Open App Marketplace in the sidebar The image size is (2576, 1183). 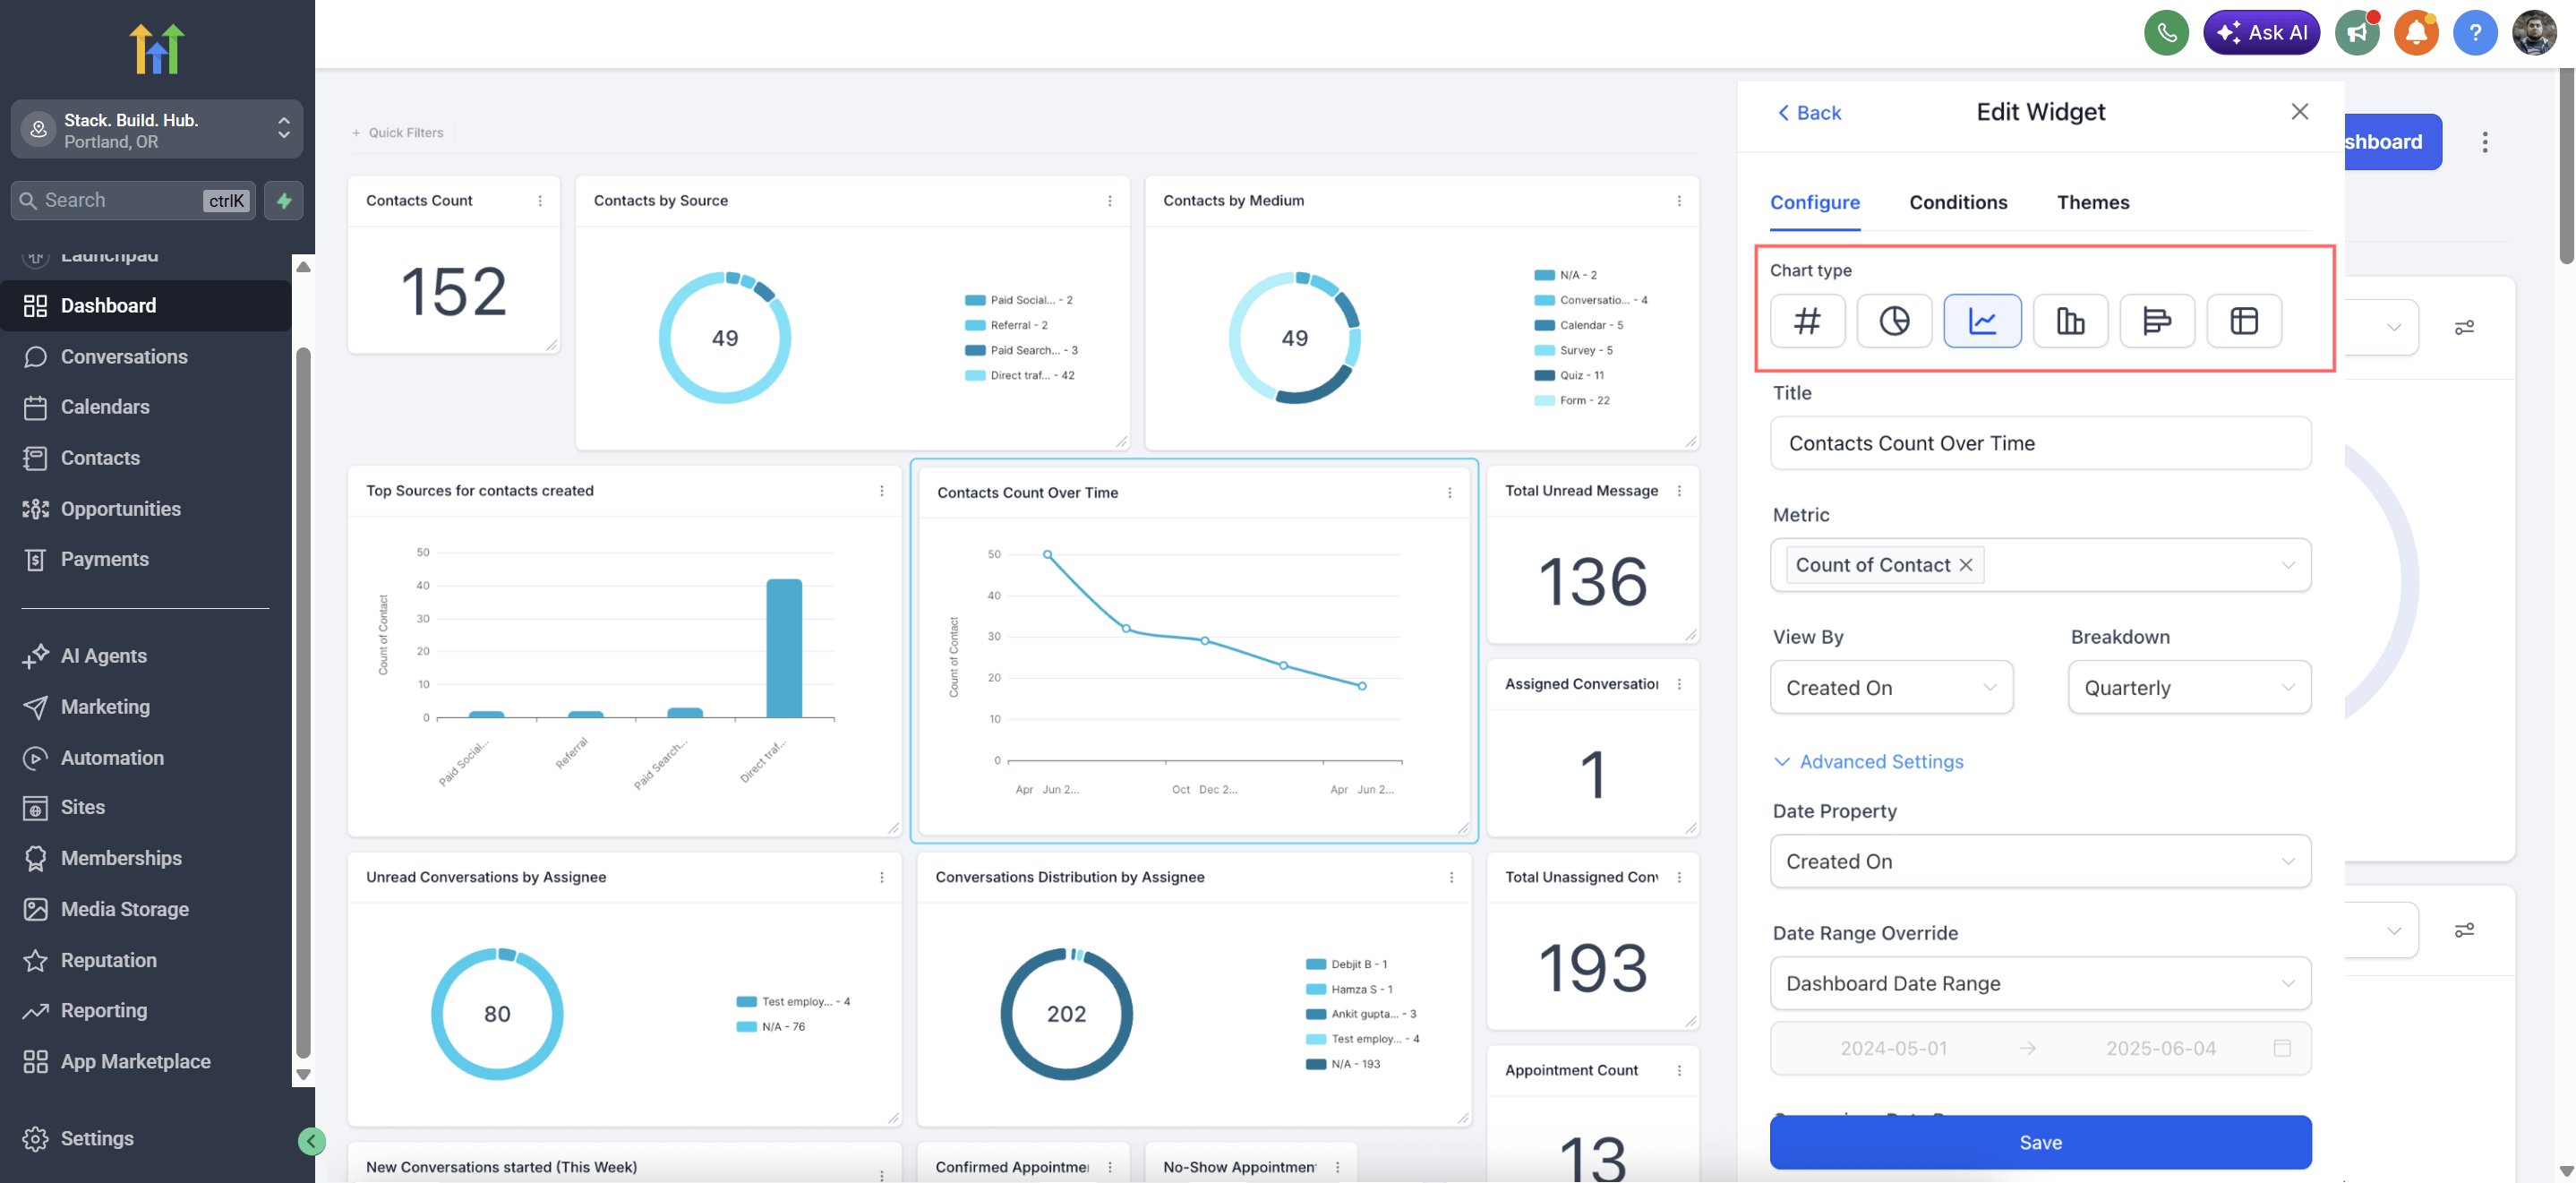(146, 1061)
